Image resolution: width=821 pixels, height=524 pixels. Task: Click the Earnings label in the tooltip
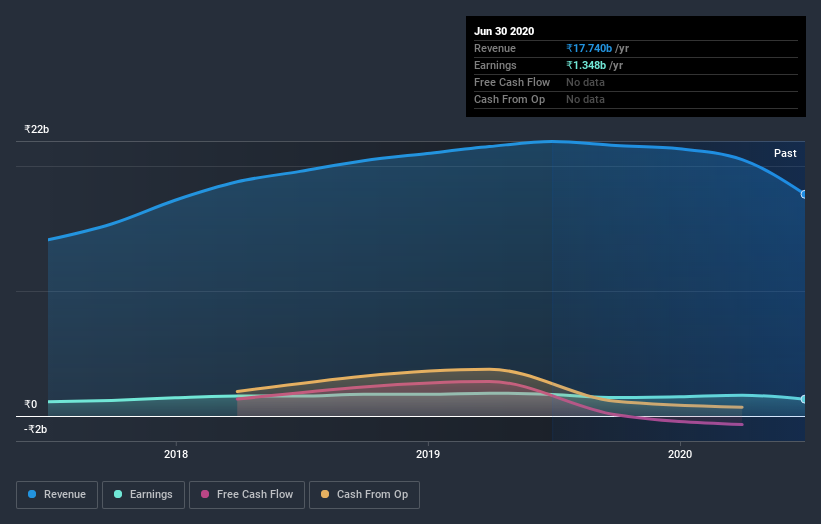[495, 65]
